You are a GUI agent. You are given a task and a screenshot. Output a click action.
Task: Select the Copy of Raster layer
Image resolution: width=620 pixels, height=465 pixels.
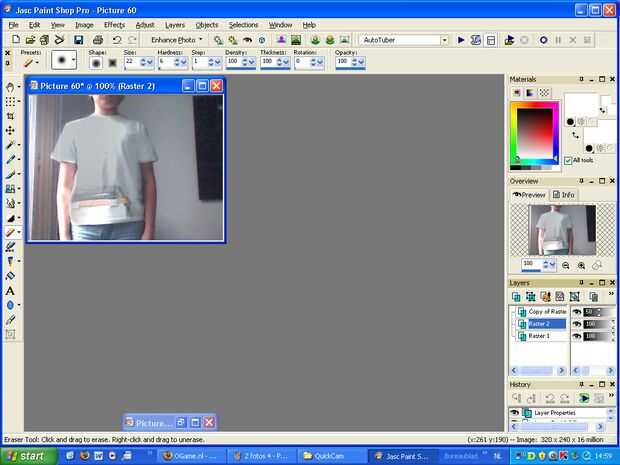tap(546, 312)
